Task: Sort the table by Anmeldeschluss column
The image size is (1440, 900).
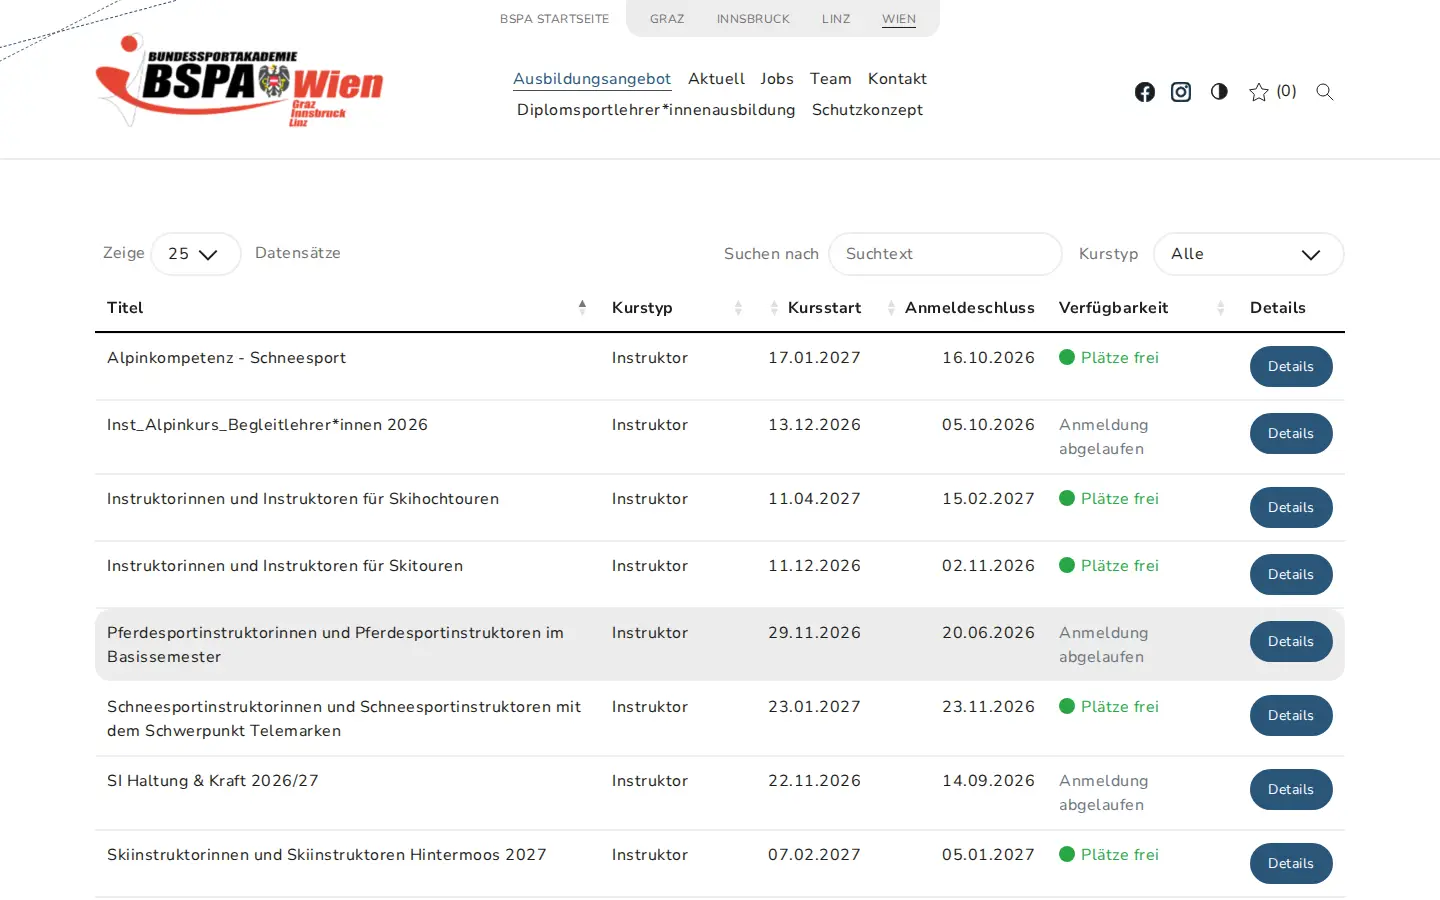Action: [960, 308]
